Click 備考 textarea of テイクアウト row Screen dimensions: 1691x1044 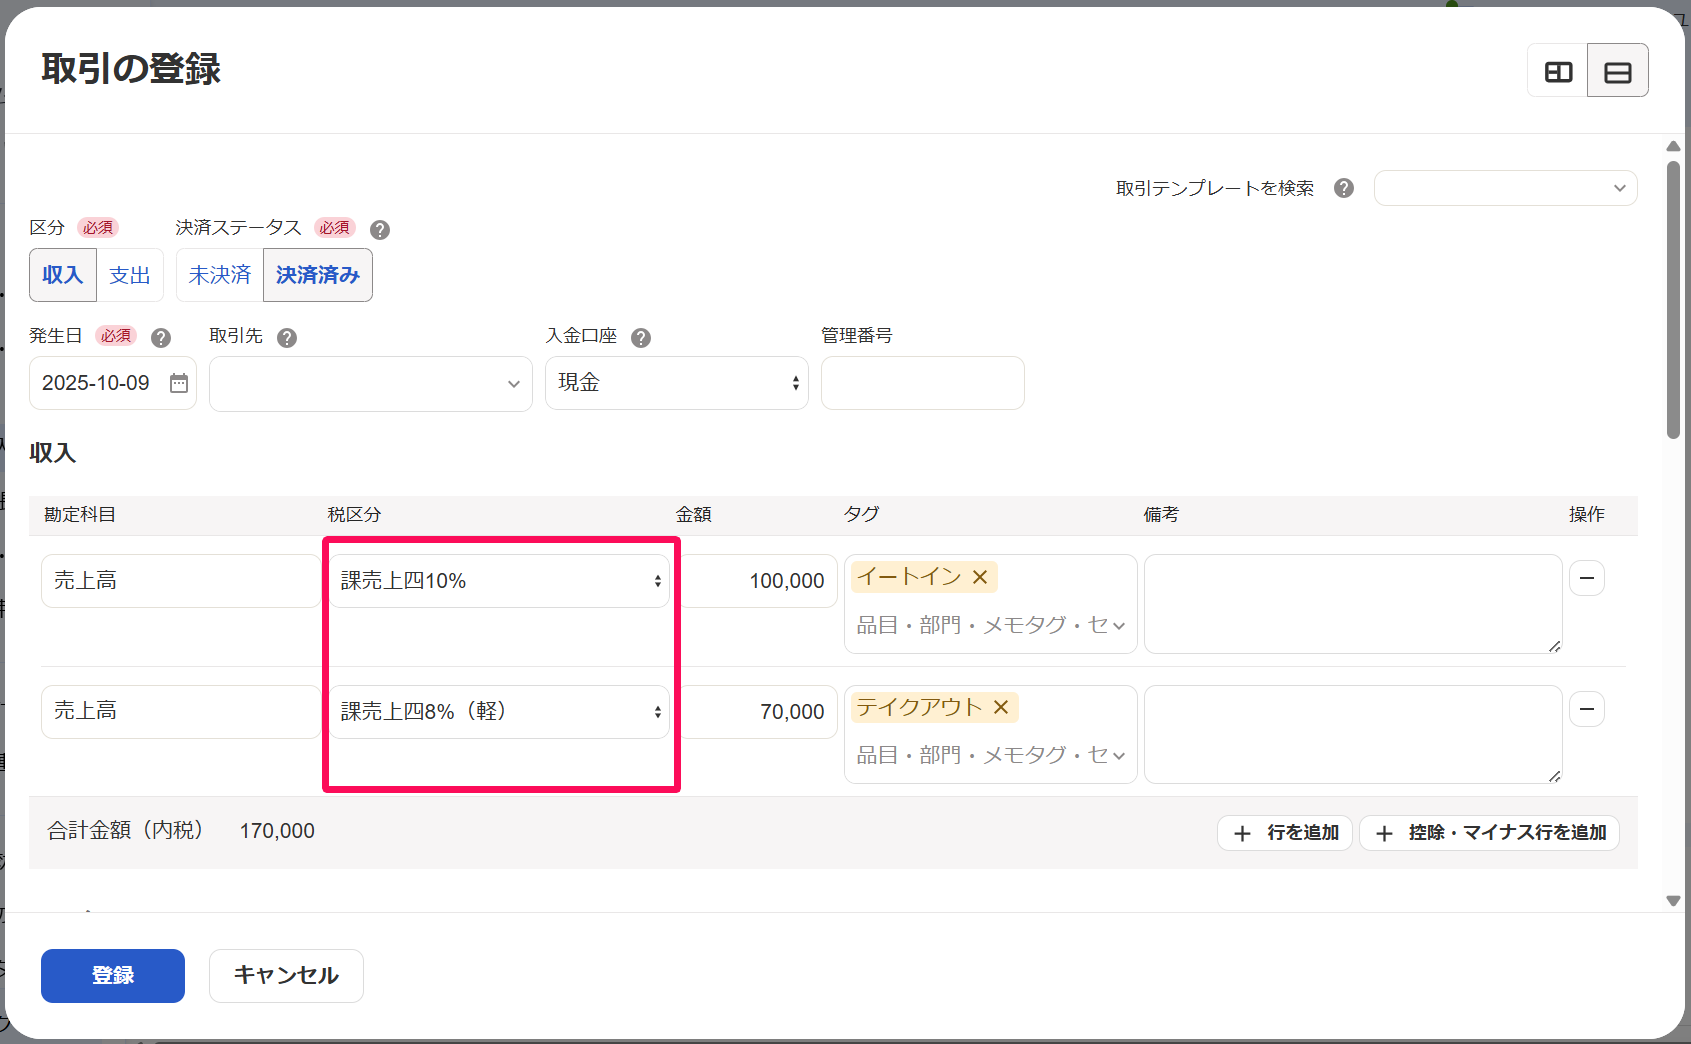click(x=1353, y=734)
